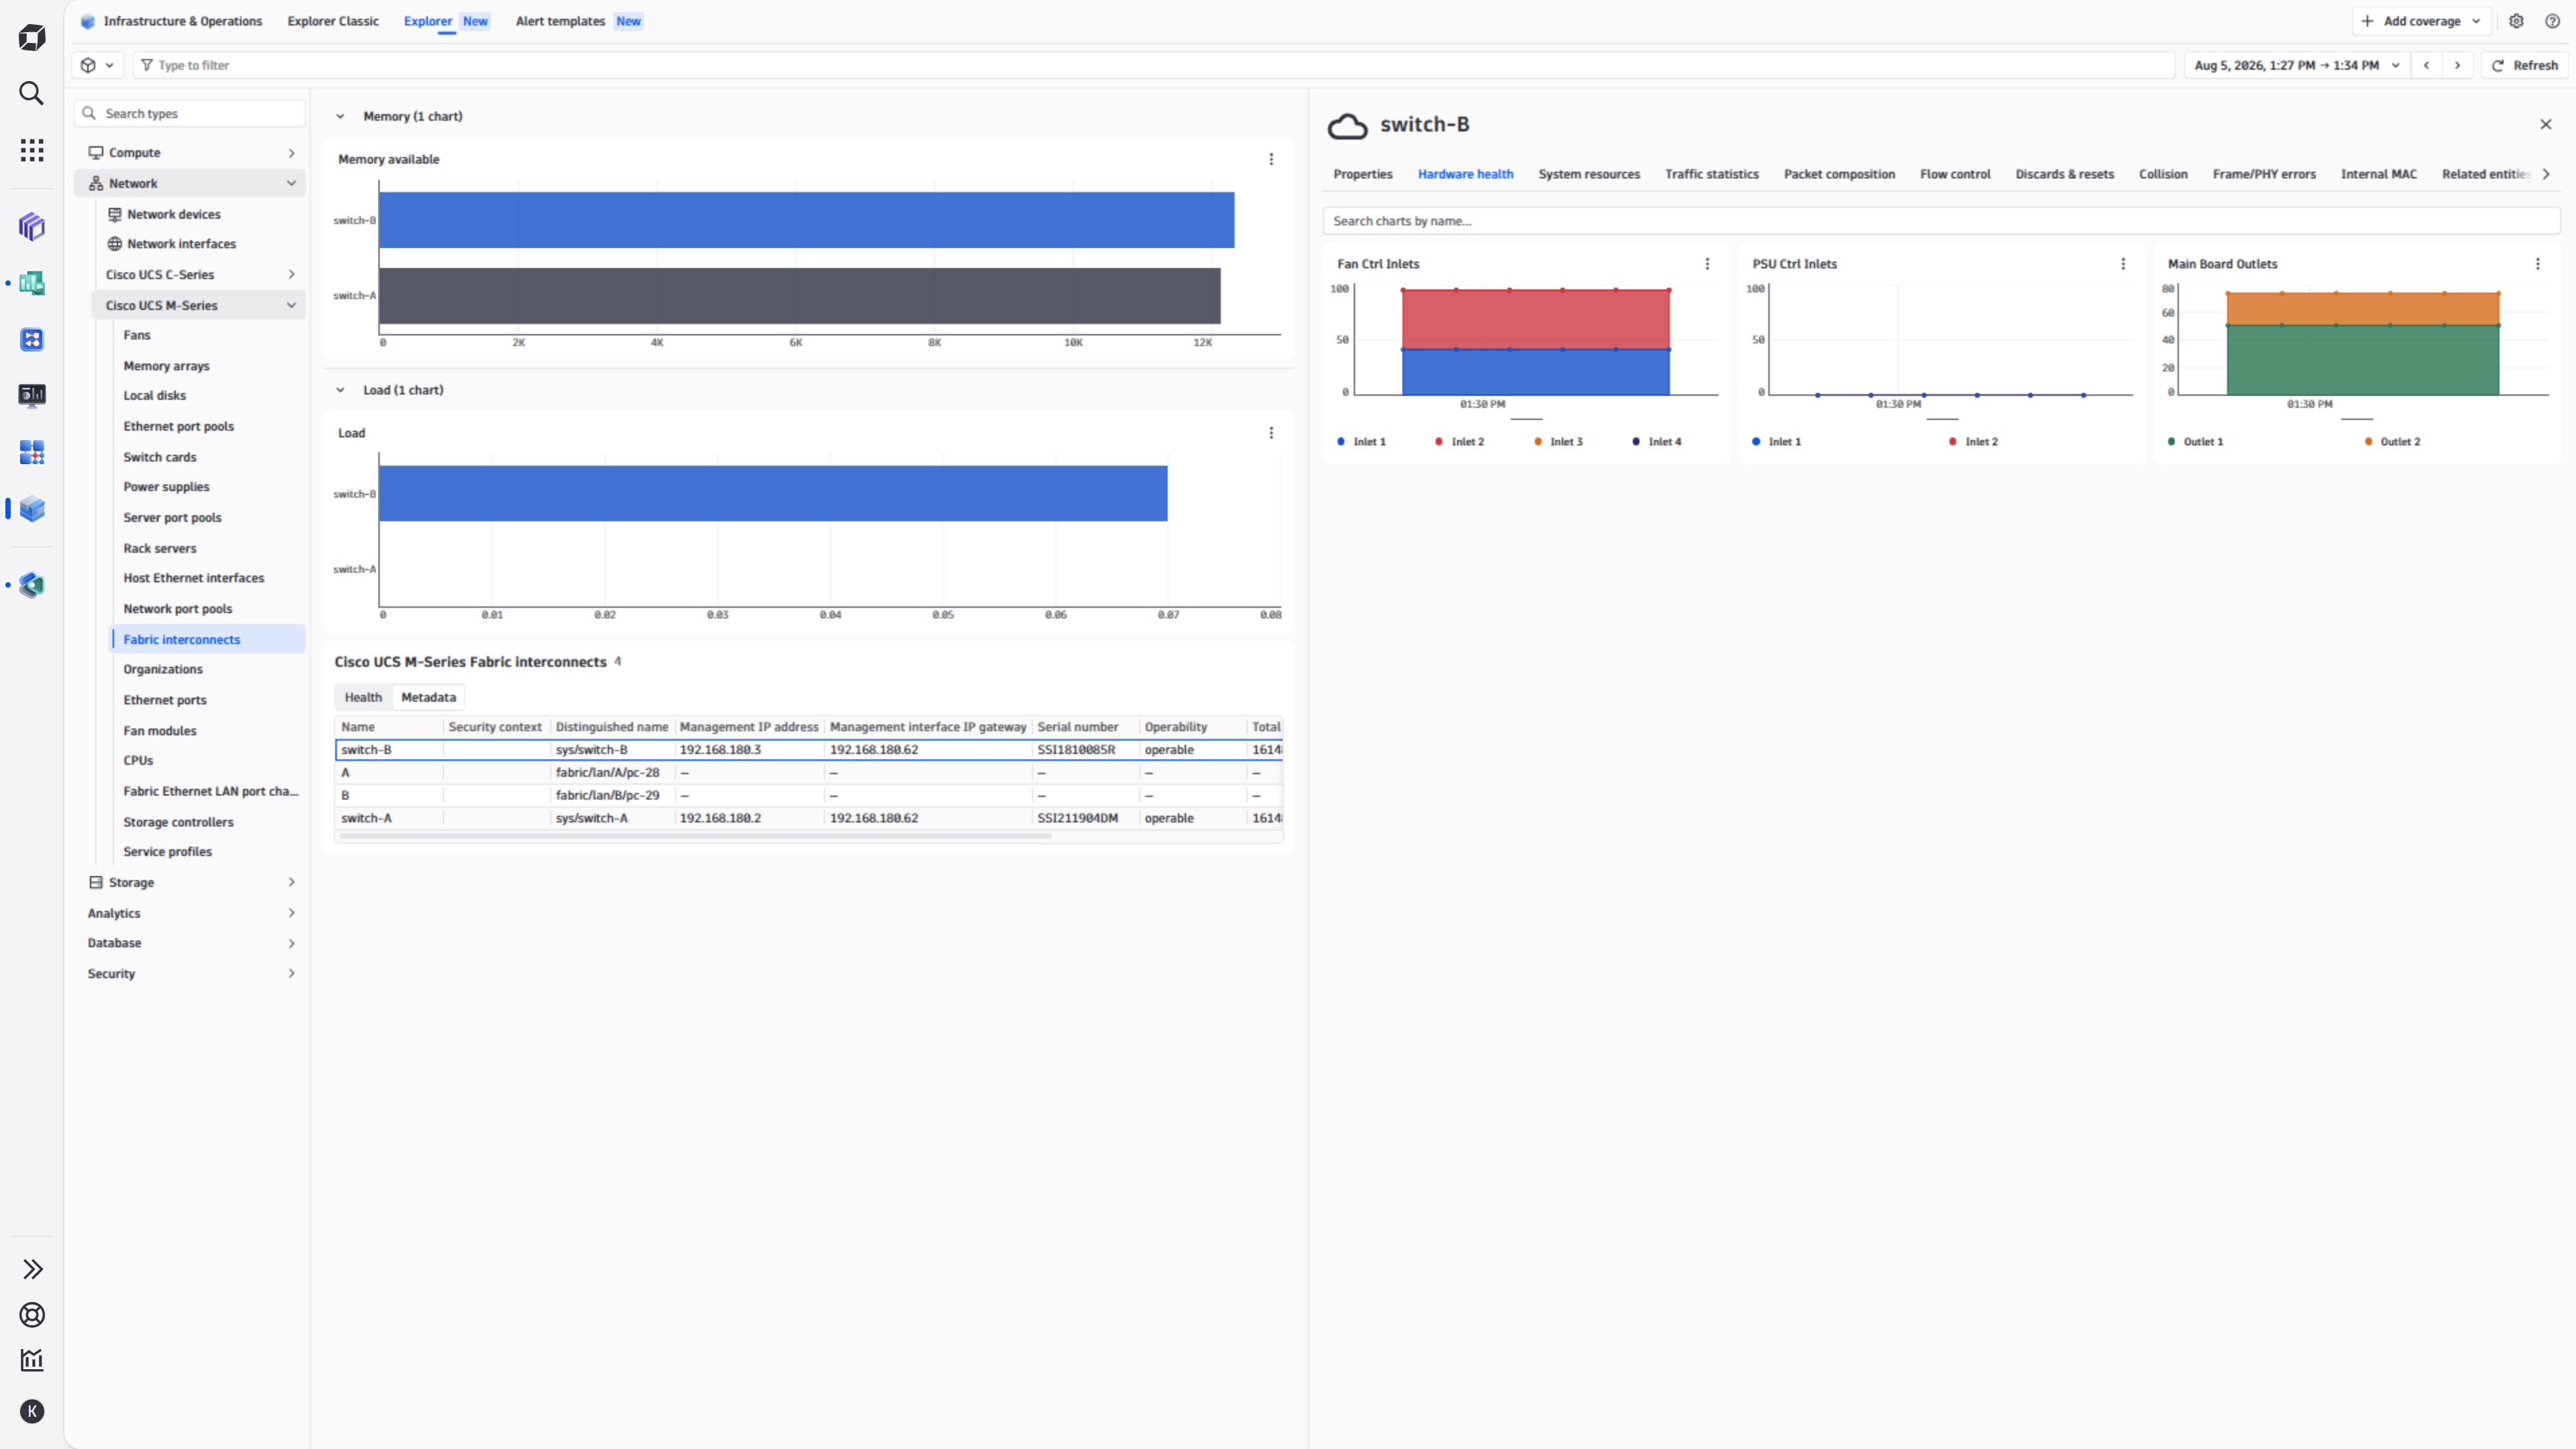The image size is (2576, 1449).
Task: Open the help question mark icon
Action: click(x=2552, y=21)
